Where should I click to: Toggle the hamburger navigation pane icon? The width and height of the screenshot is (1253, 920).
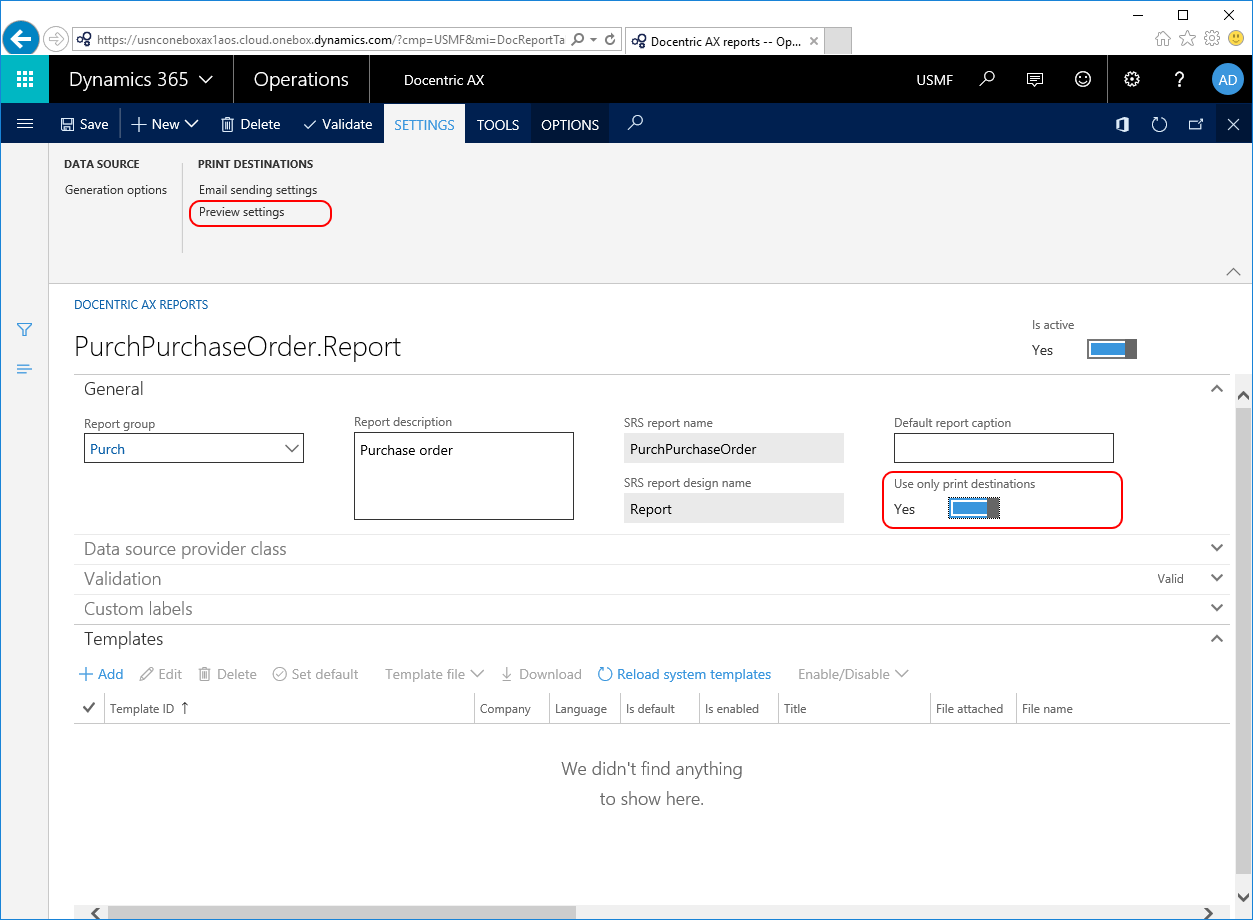coord(25,124)
